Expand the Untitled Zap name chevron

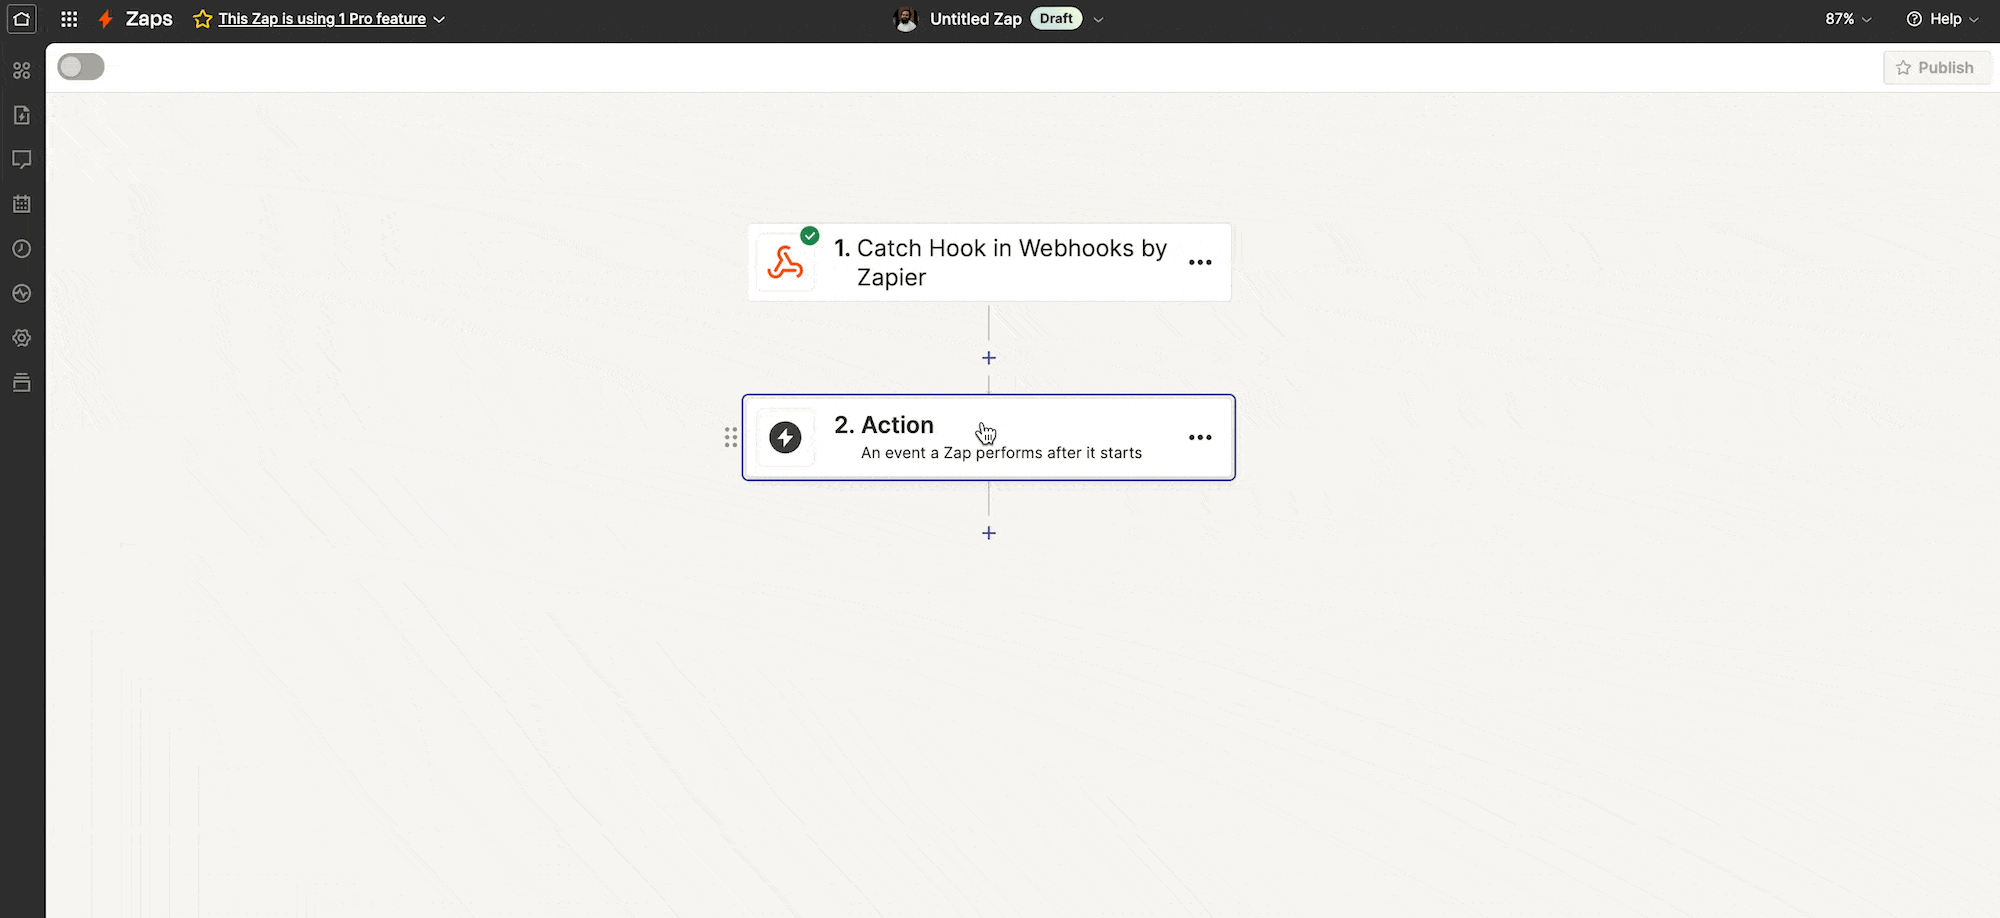click(x=1098, y=19)
